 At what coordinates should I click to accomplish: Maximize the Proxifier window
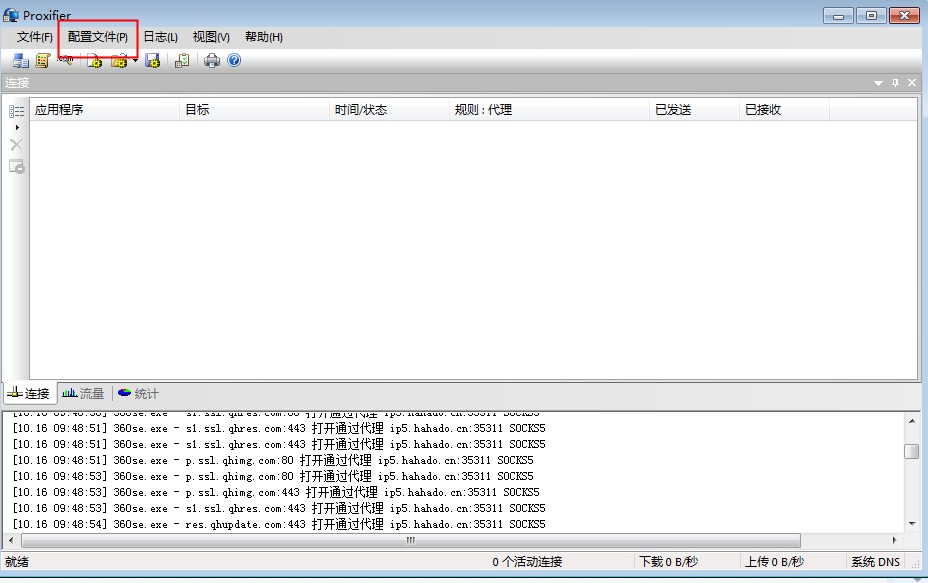tap(871, 15)
